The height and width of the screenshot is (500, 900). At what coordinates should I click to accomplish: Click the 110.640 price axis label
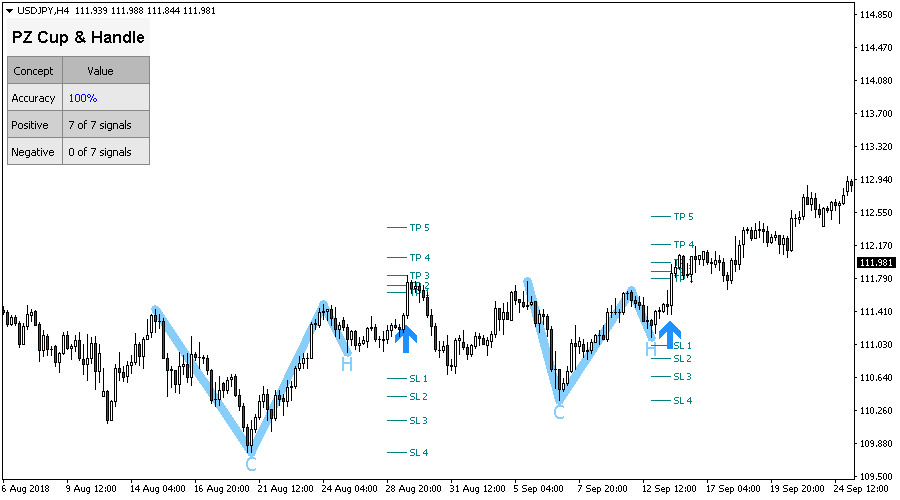[876, 378]
